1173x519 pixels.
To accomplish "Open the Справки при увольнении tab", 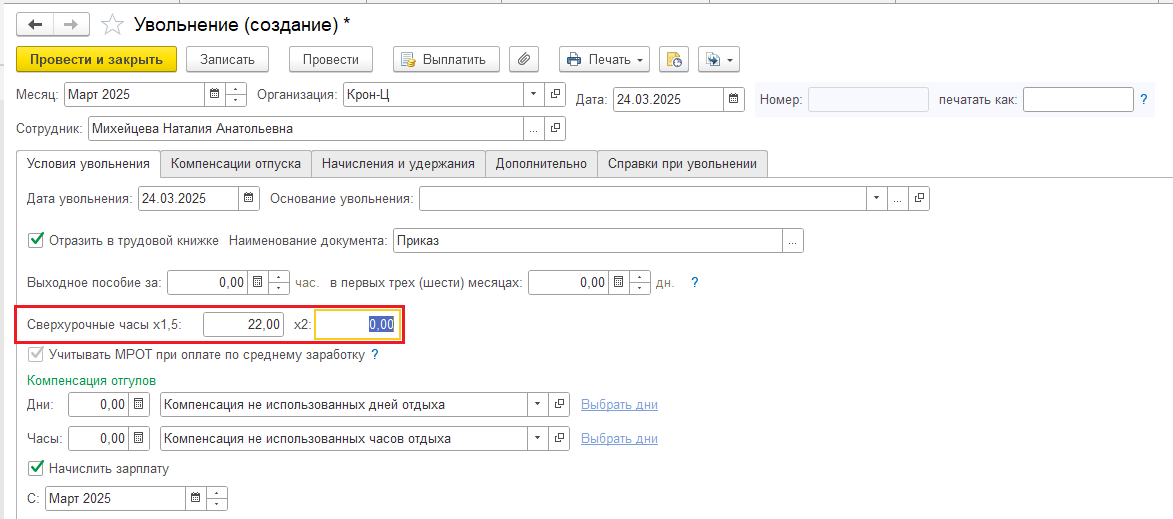I will 682,164.
